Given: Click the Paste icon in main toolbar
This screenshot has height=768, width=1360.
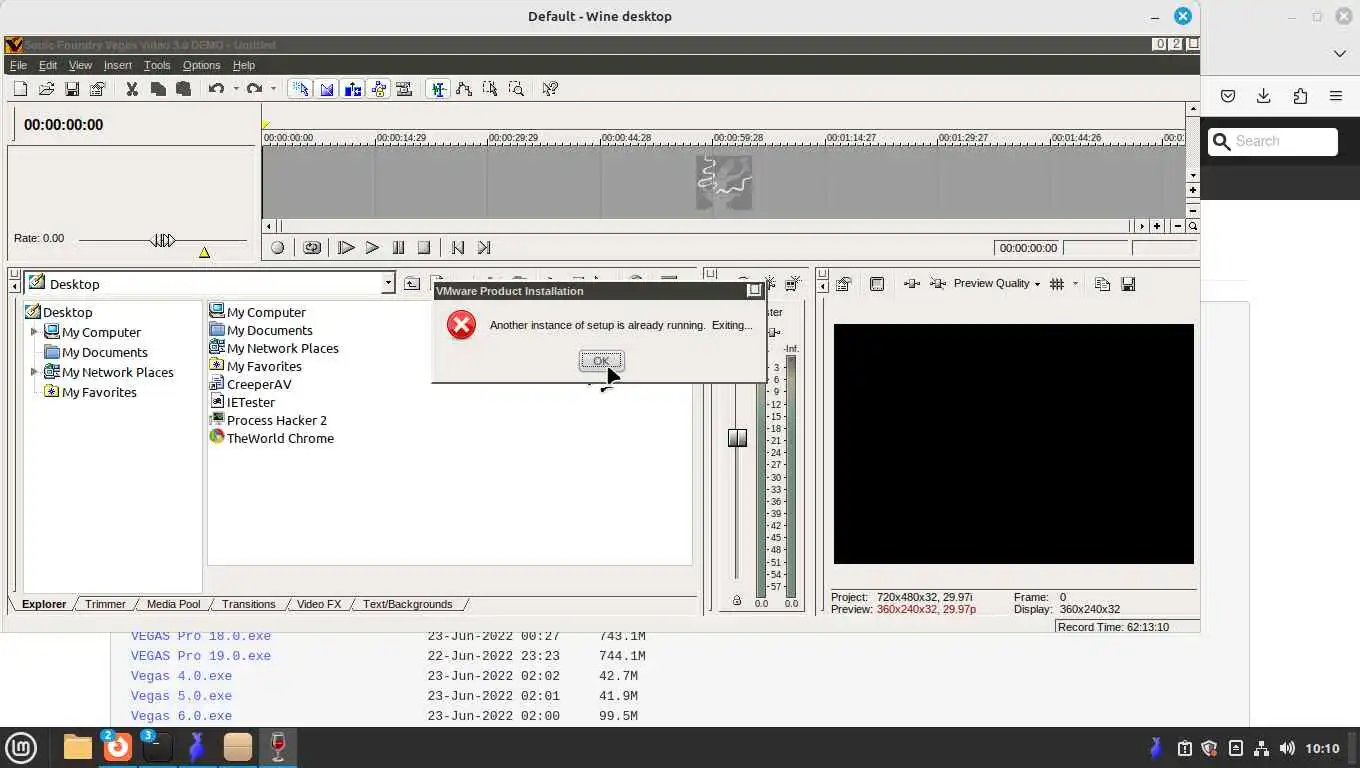Looking at the screenshot, I should [x=183, y=89].
